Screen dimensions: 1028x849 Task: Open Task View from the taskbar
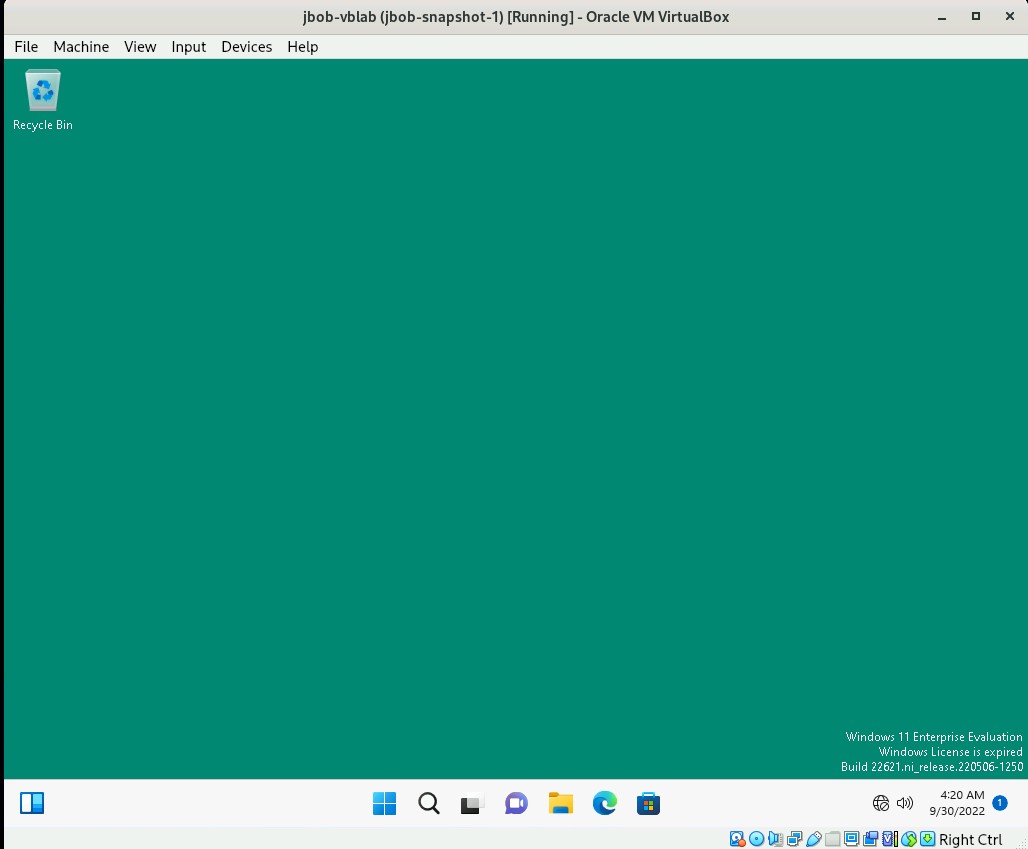[472, 803]
